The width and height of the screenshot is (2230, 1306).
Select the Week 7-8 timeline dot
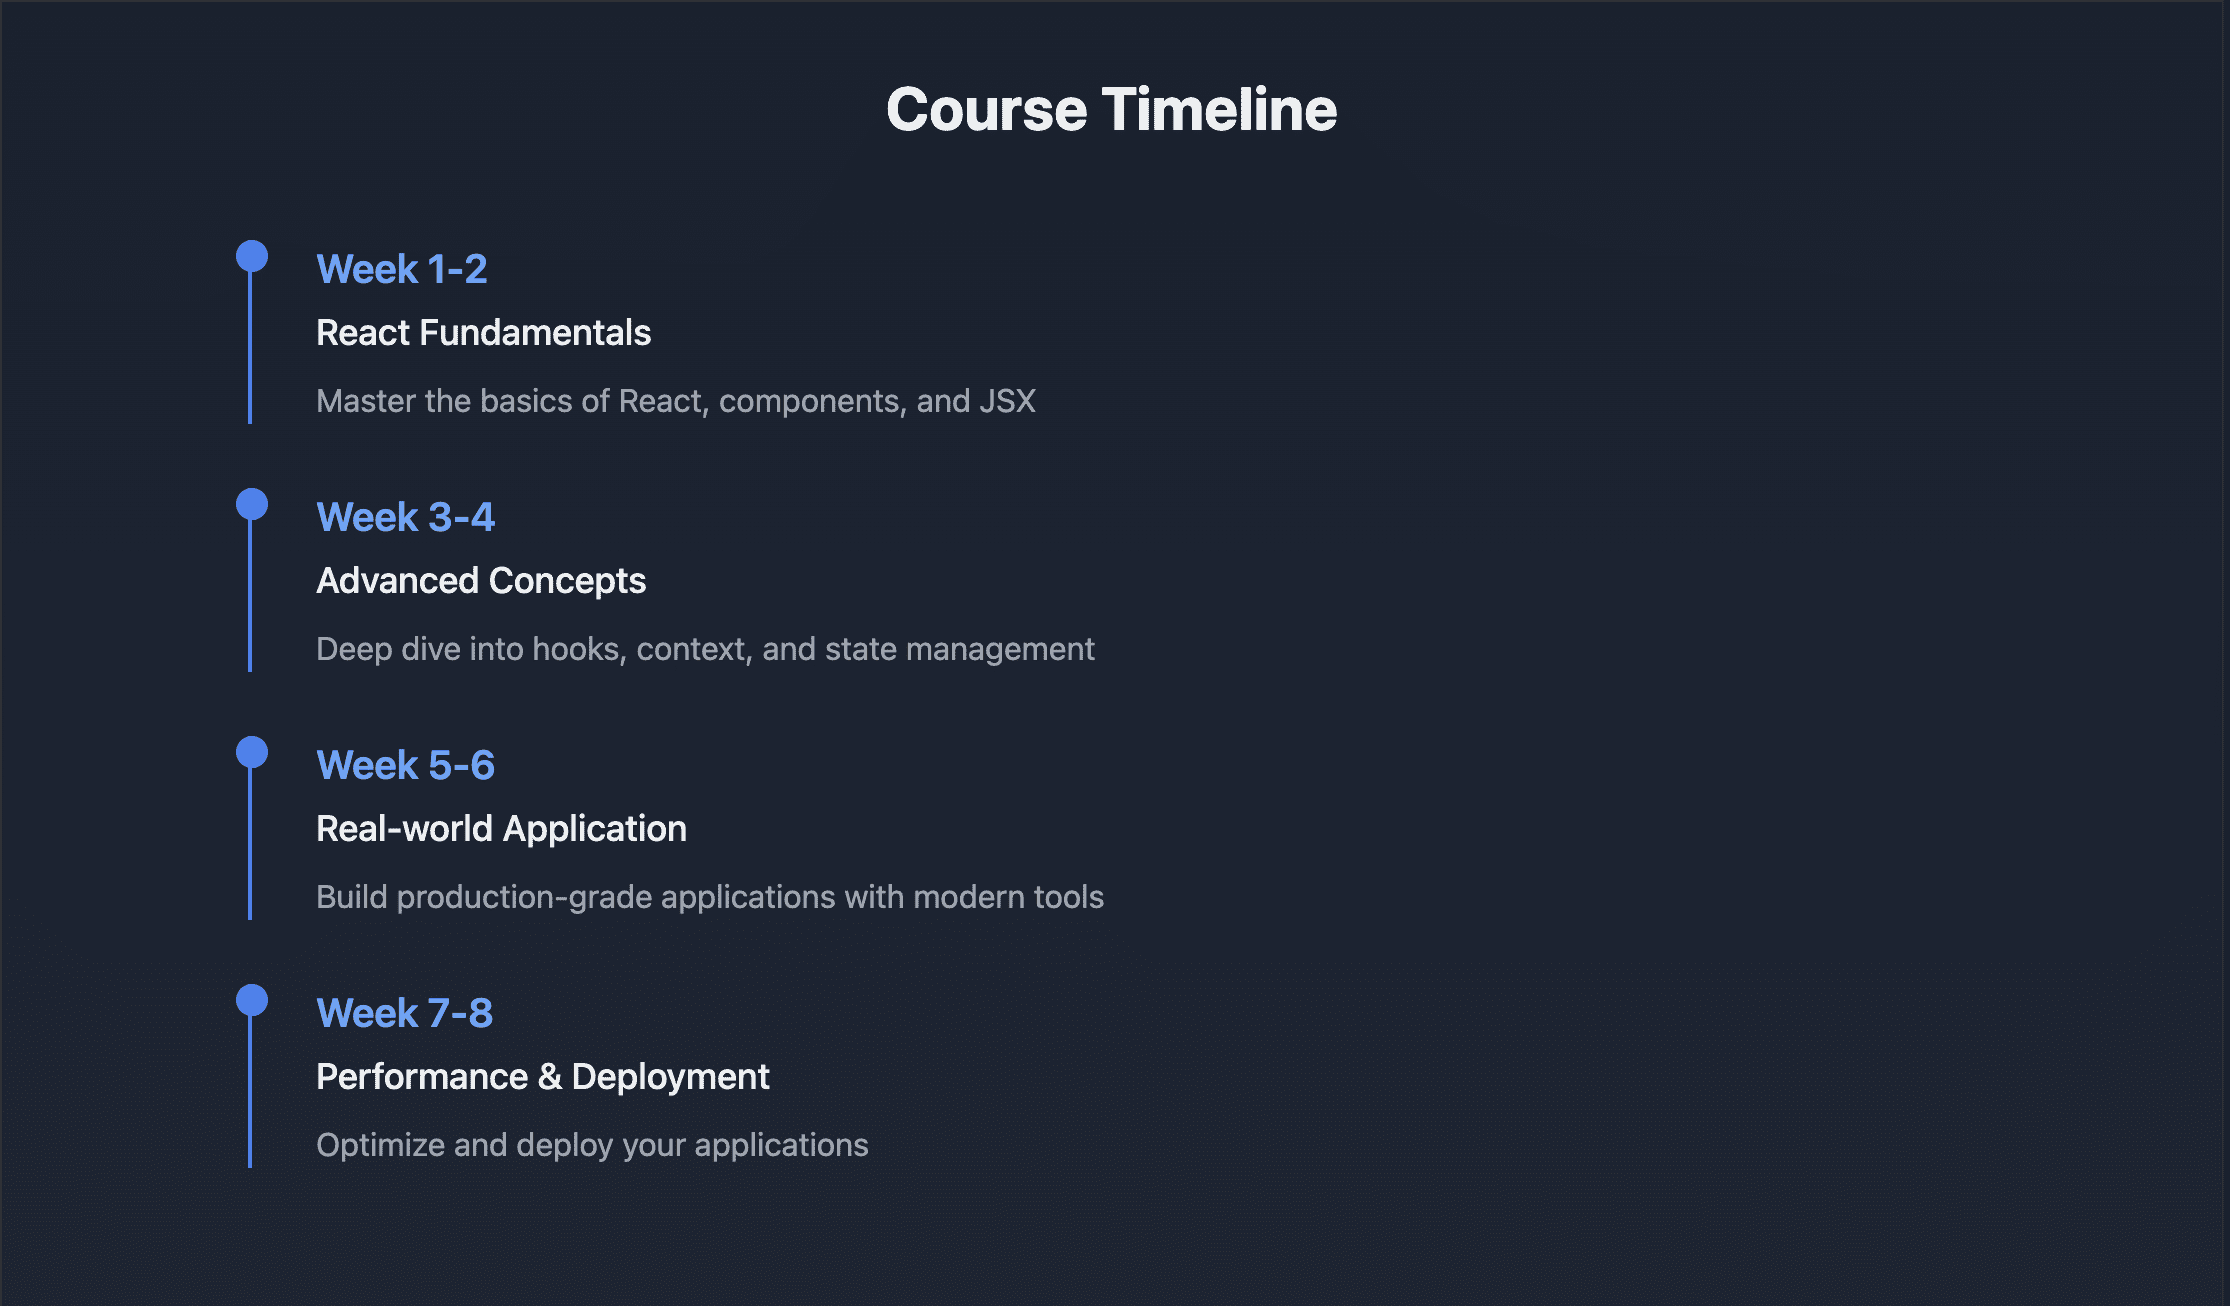tap(252, 1000)
